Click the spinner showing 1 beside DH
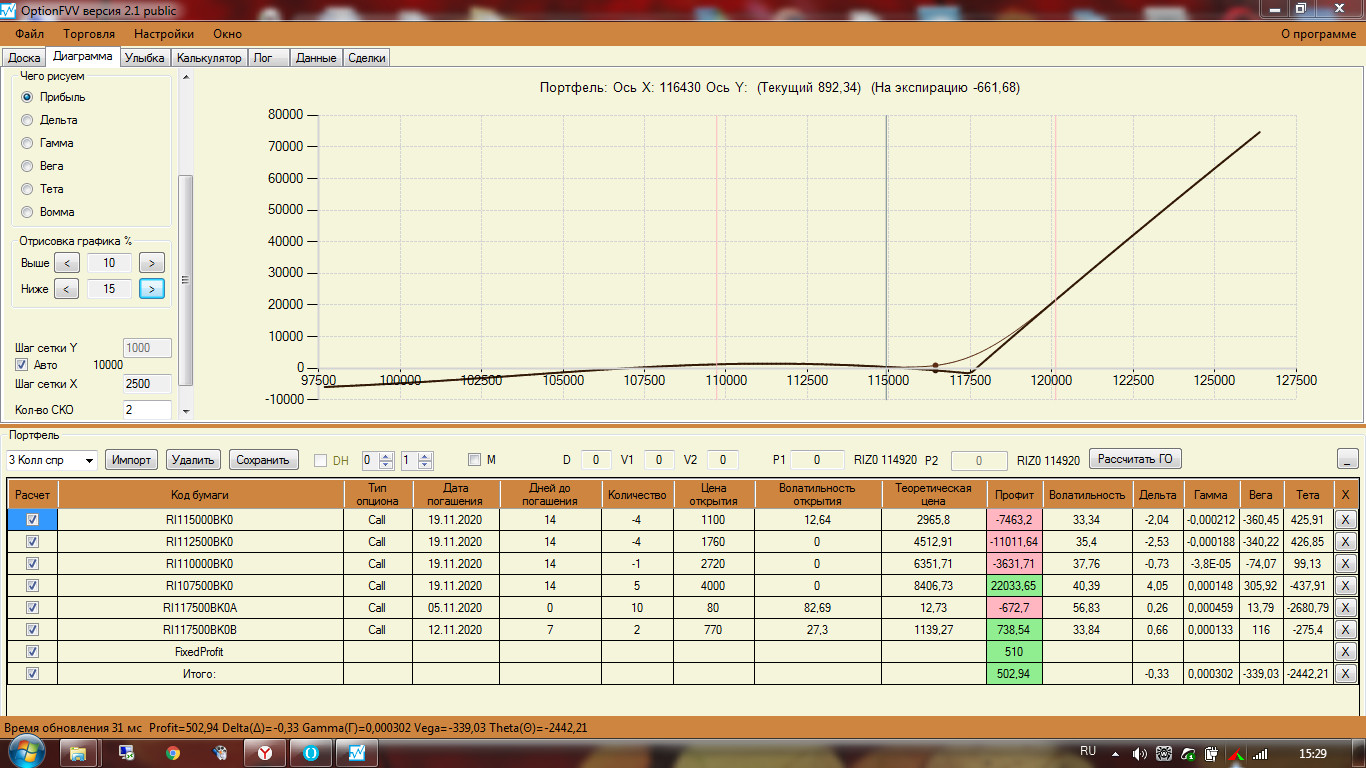The image size is (1366, 768). click(x=417, y=460)
